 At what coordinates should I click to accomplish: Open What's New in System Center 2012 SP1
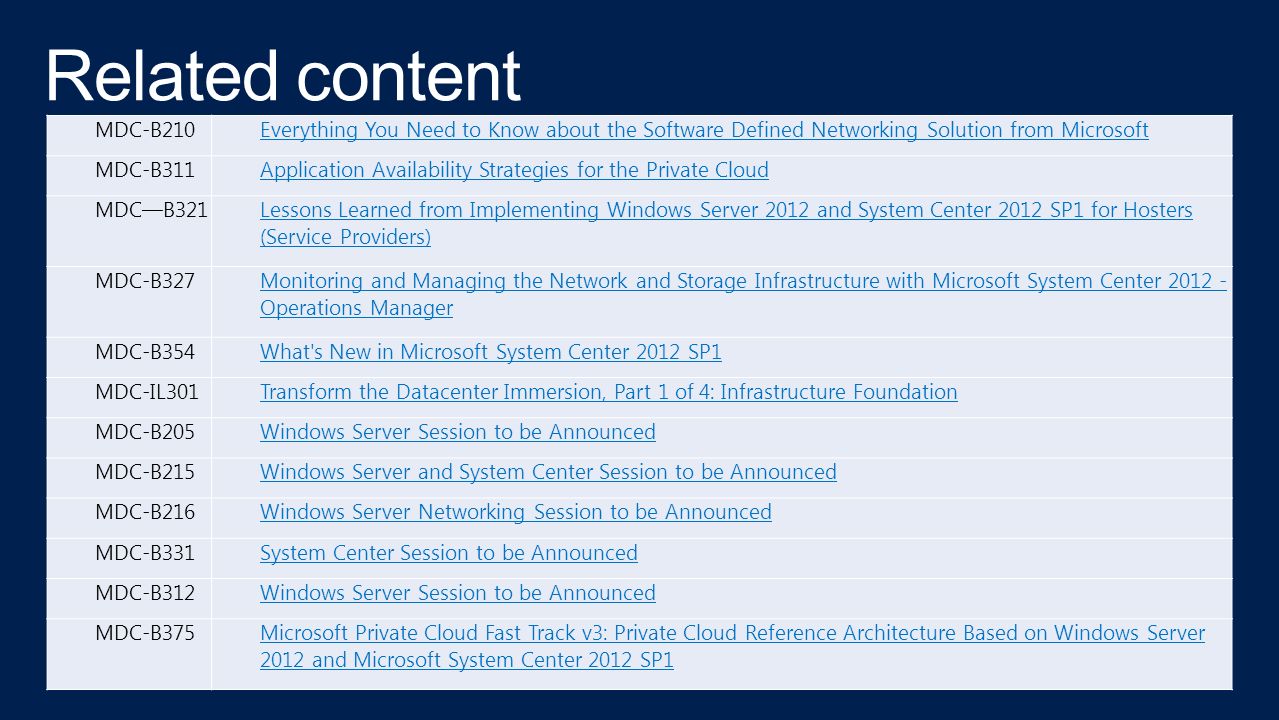click(490, 352)
